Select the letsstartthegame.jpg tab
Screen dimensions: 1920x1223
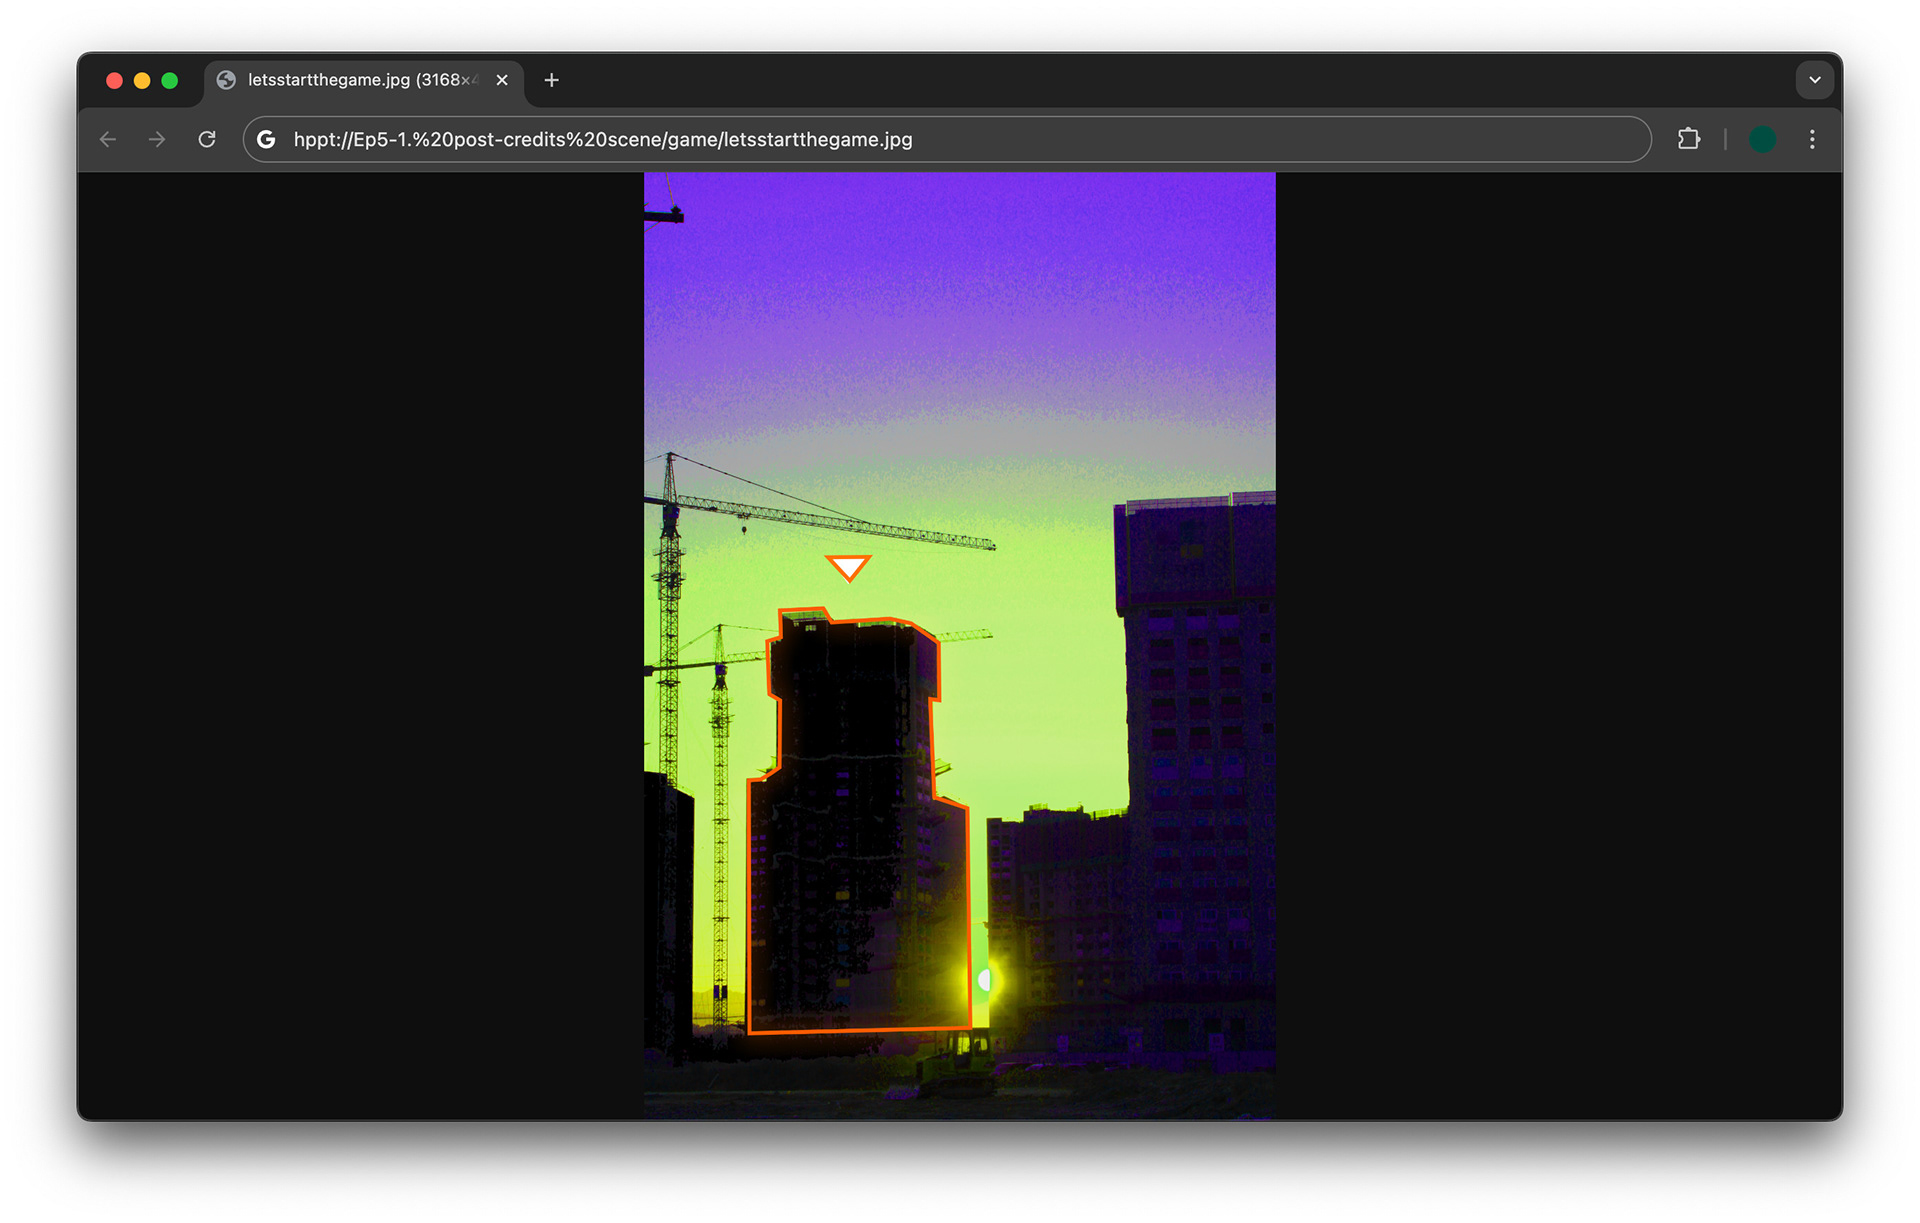[360, 80]
